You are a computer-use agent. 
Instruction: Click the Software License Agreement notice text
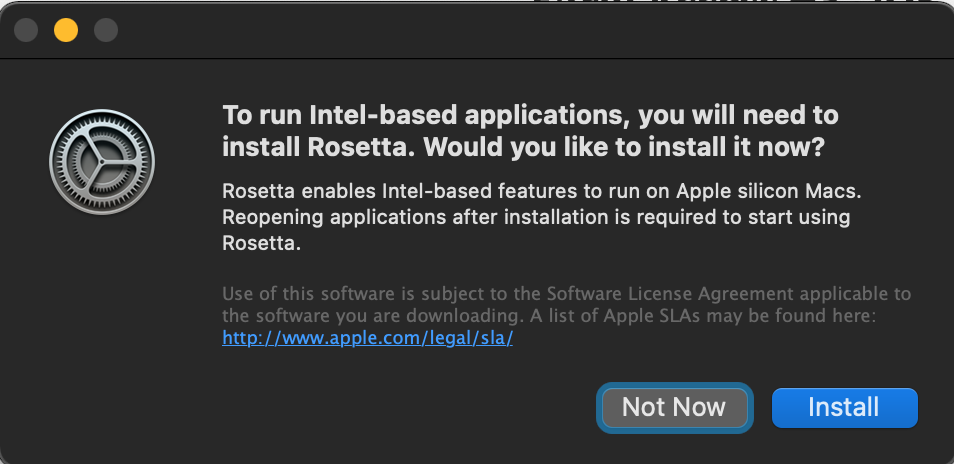pos(566,305)
